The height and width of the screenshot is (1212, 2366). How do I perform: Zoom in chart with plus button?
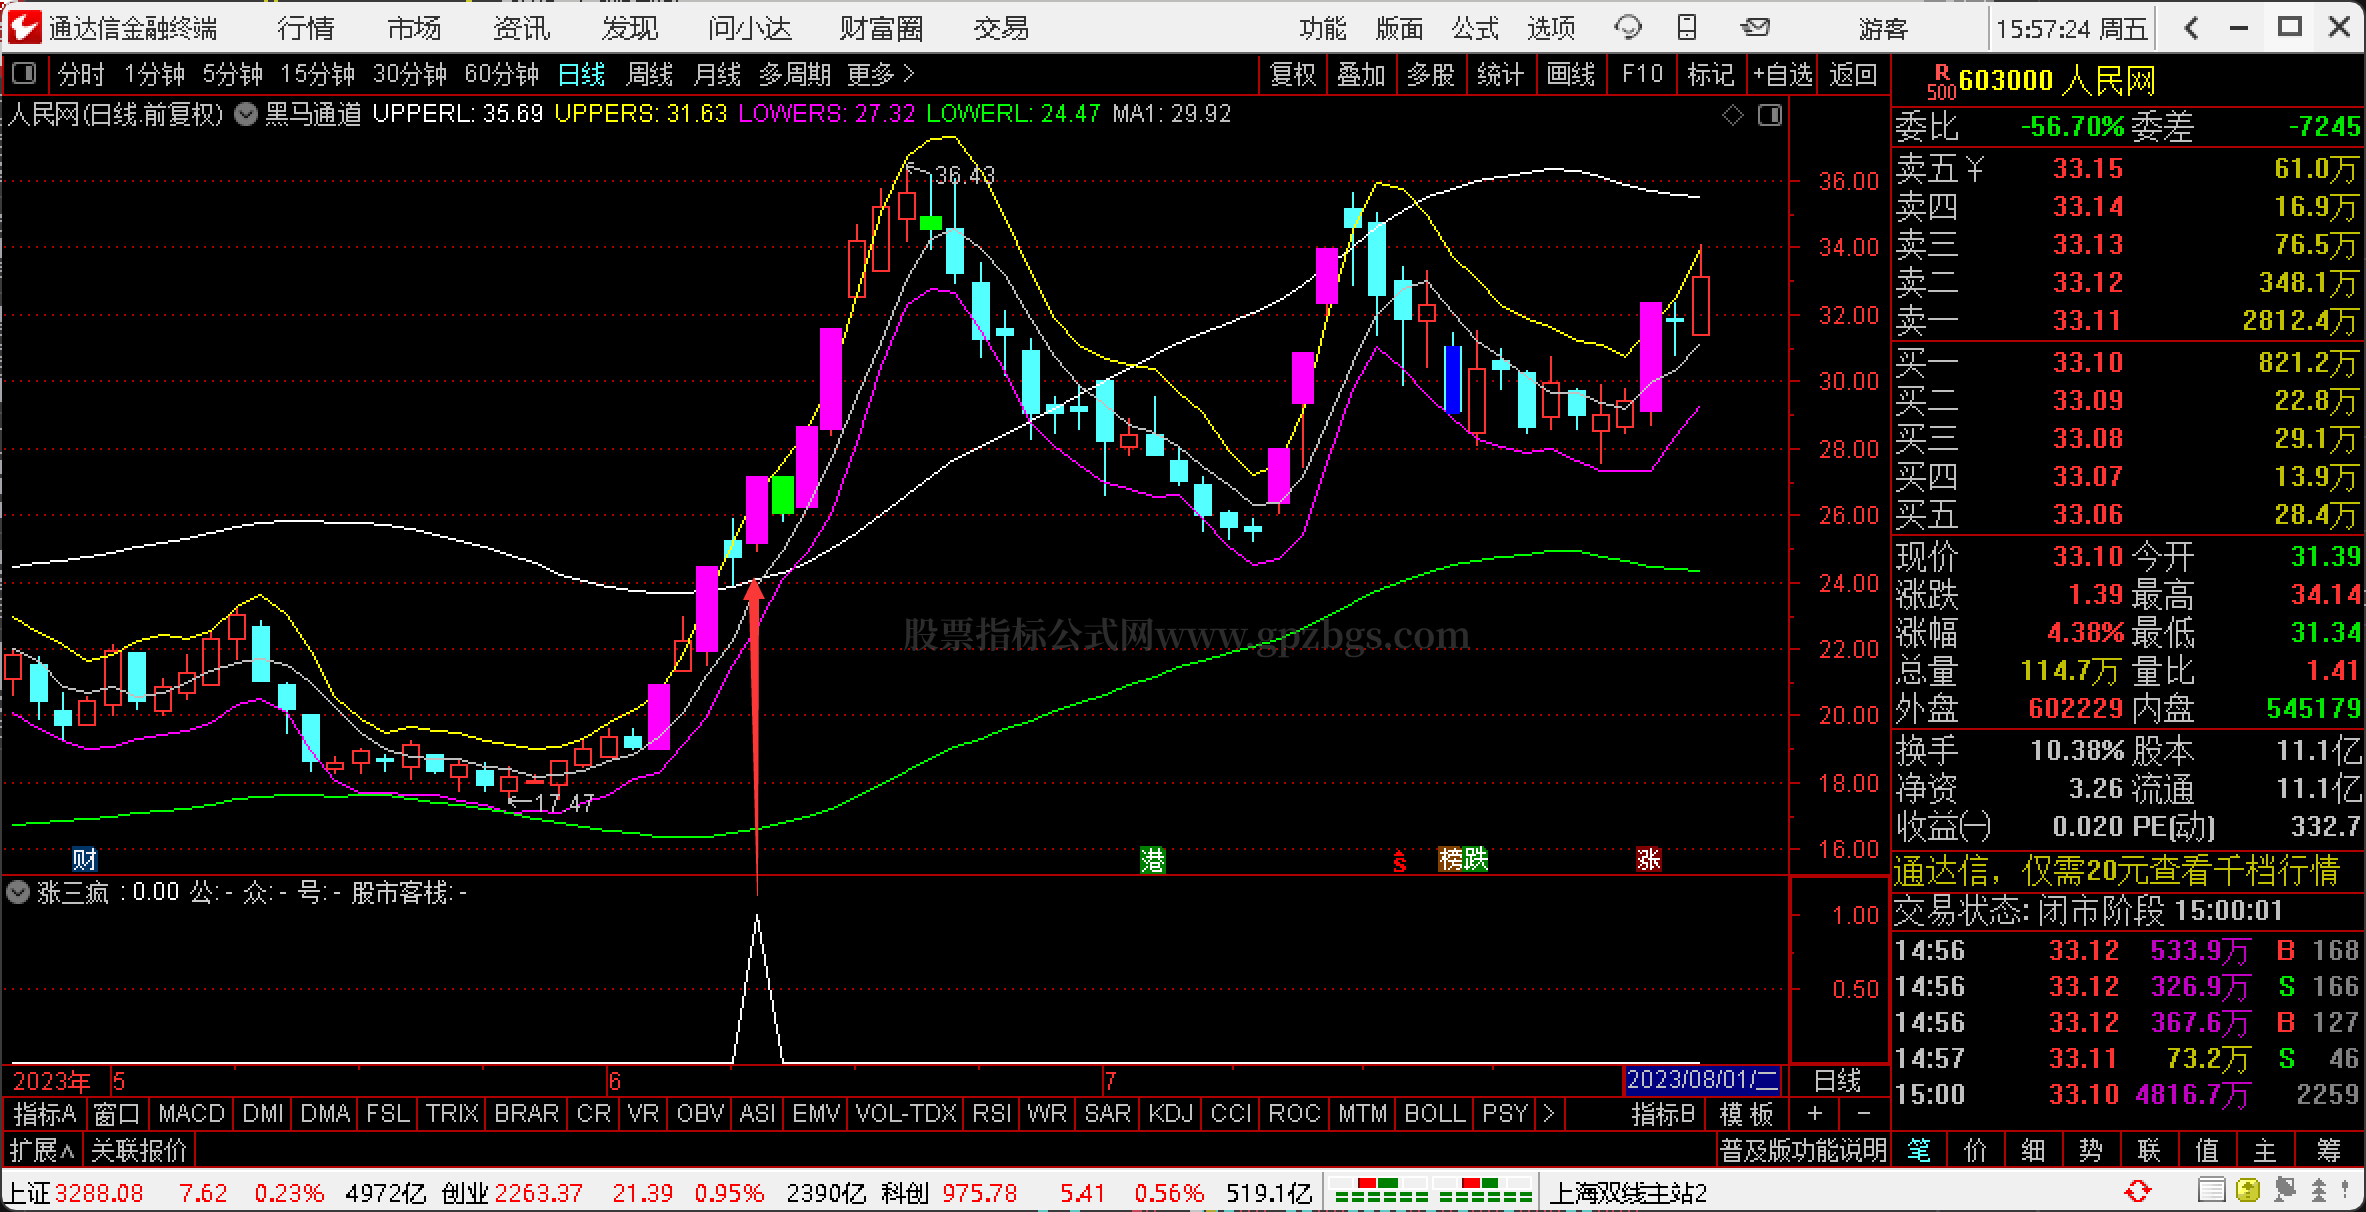[1814, 1113]
